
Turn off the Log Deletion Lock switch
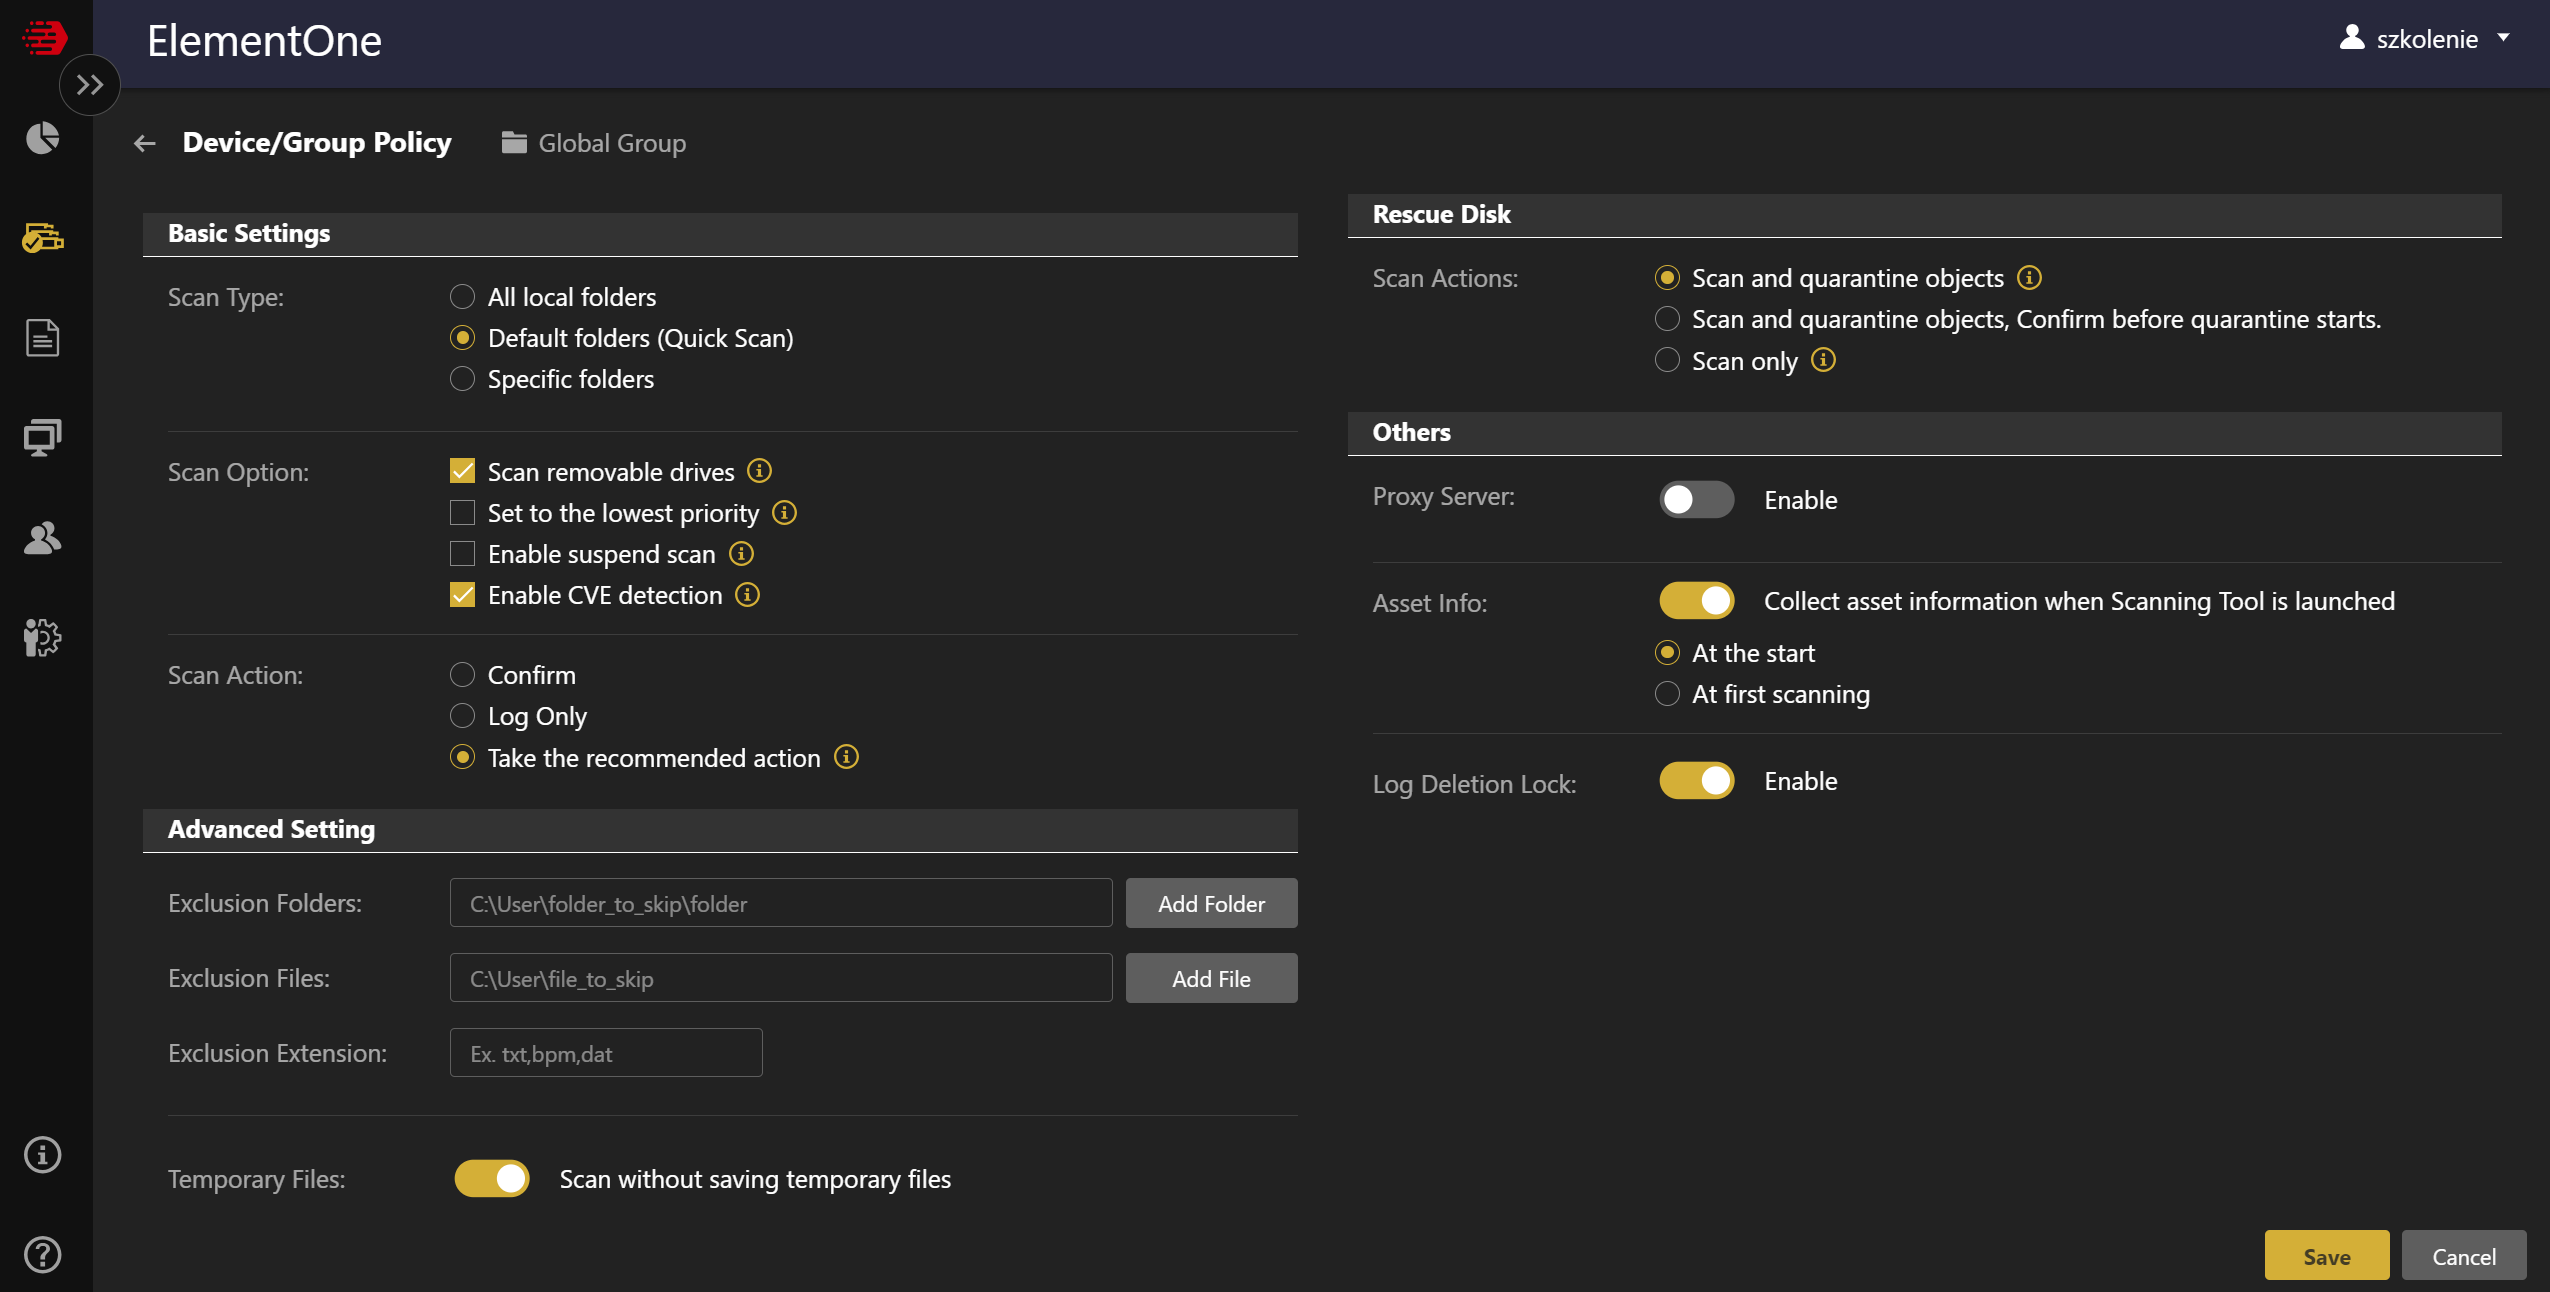(1696, 781)
